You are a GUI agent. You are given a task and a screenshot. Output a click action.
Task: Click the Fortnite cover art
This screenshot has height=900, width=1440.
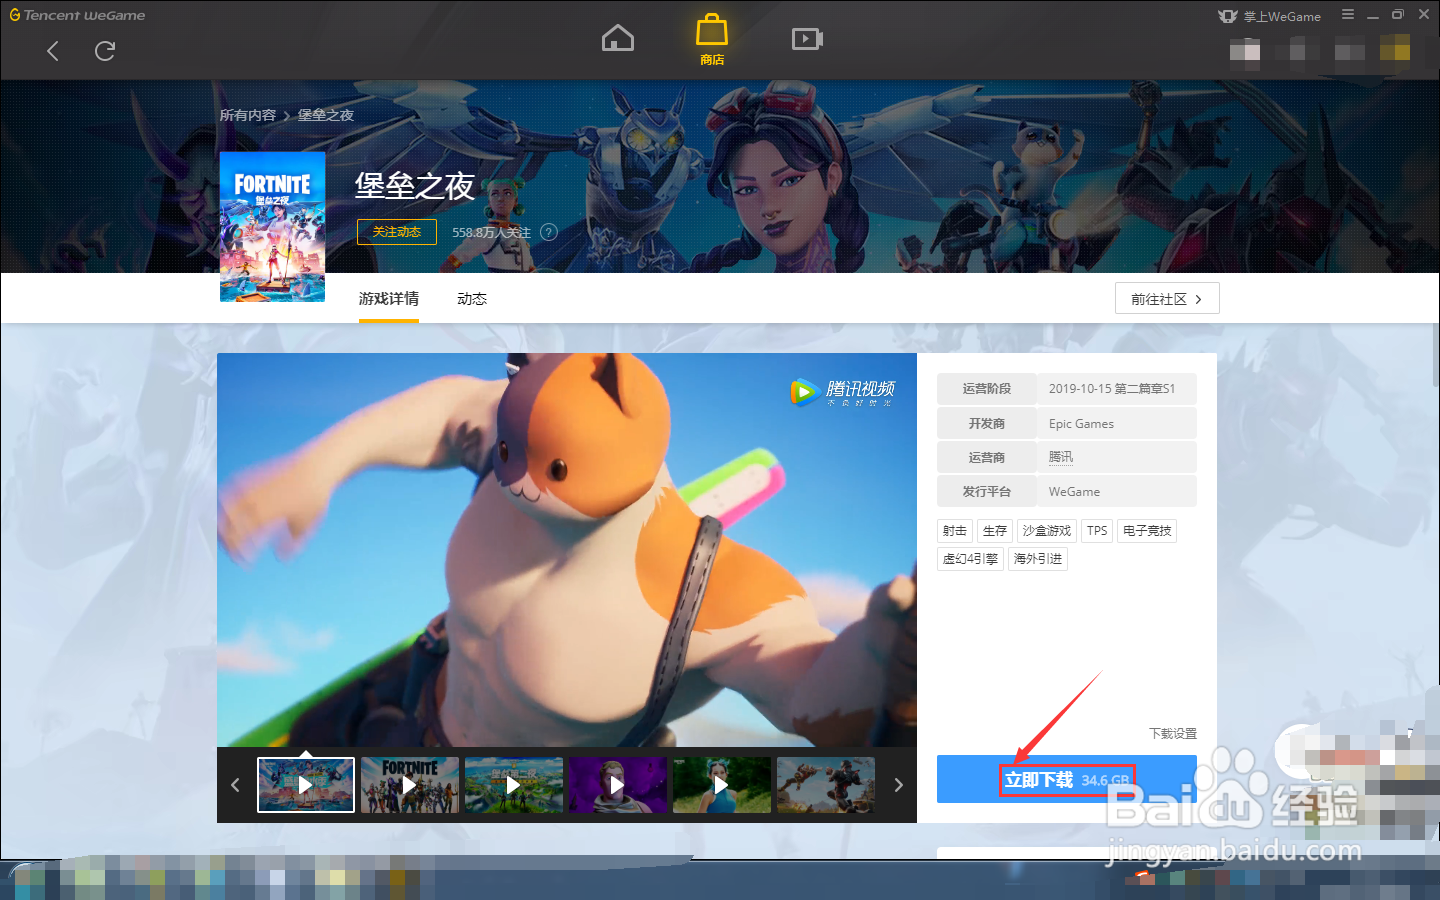(272, 226)
